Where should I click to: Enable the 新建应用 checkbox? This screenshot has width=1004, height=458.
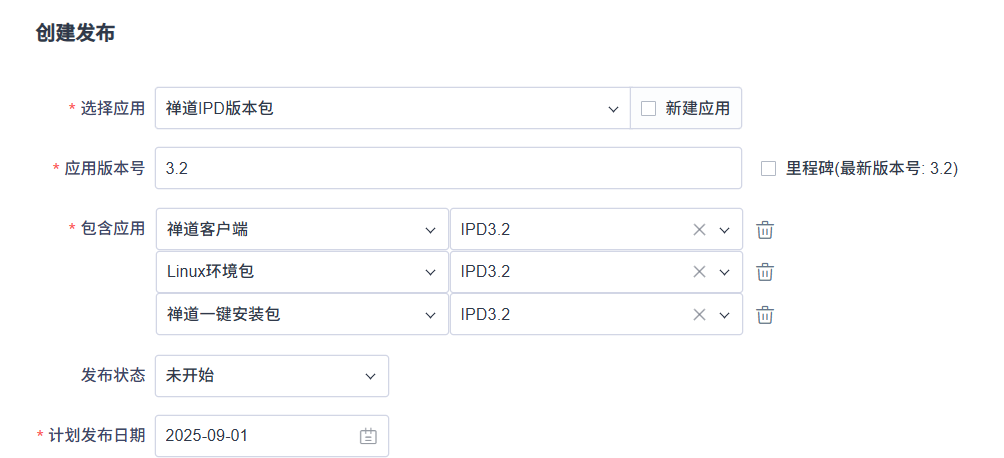click(648, 108)
